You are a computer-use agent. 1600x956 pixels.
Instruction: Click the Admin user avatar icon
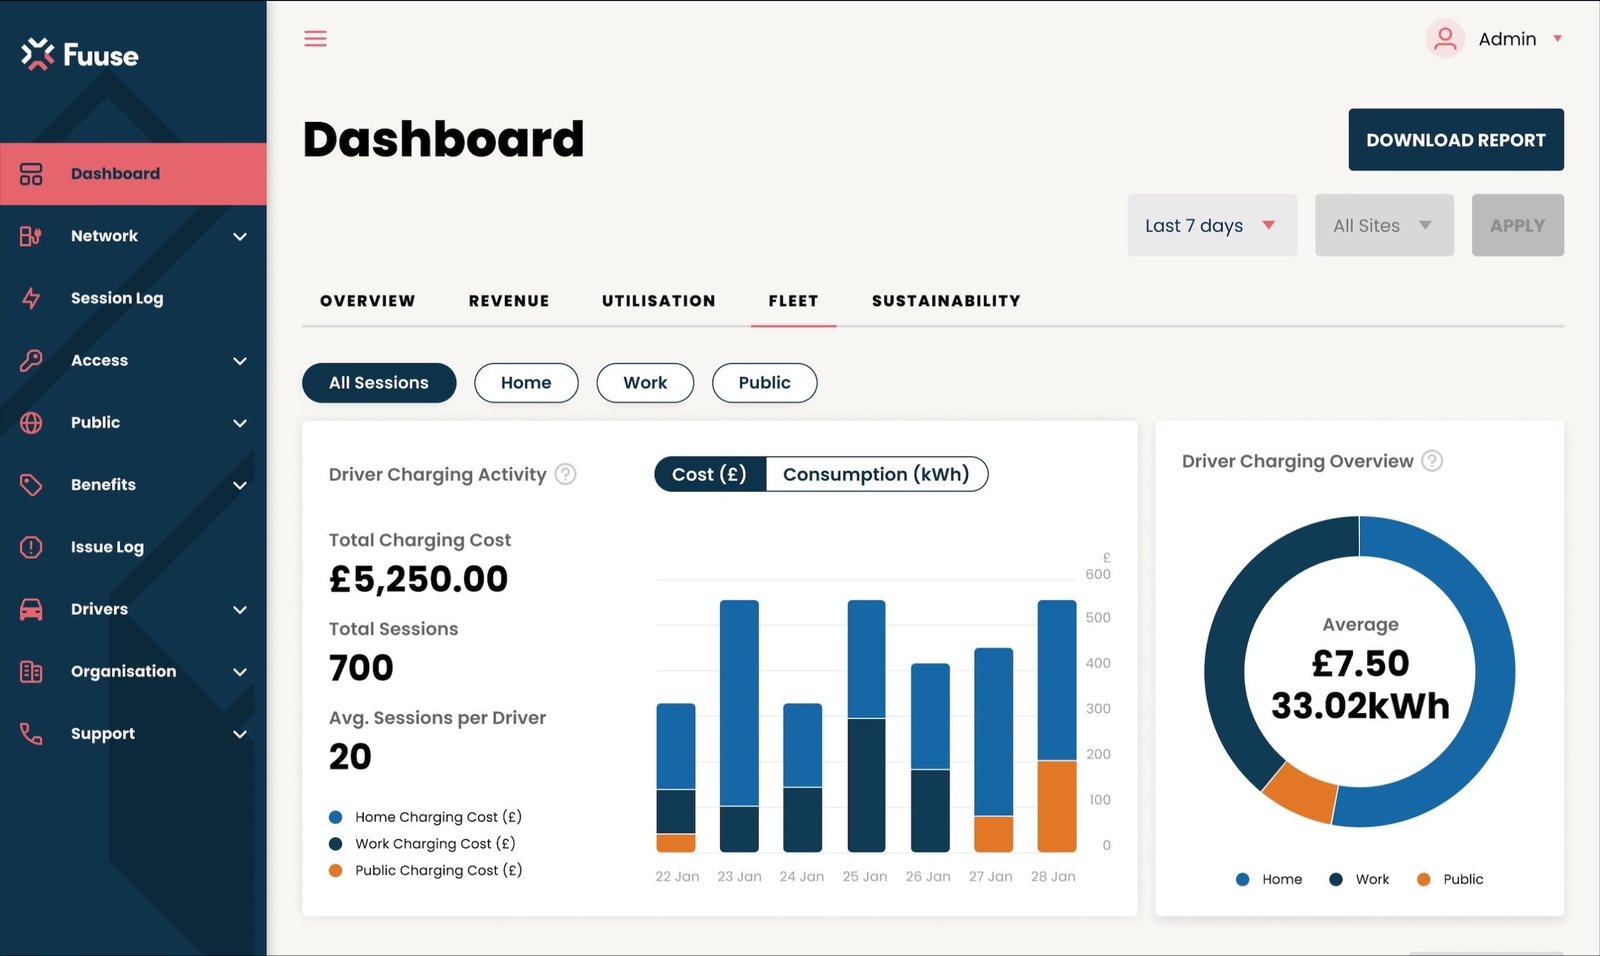1444,39
